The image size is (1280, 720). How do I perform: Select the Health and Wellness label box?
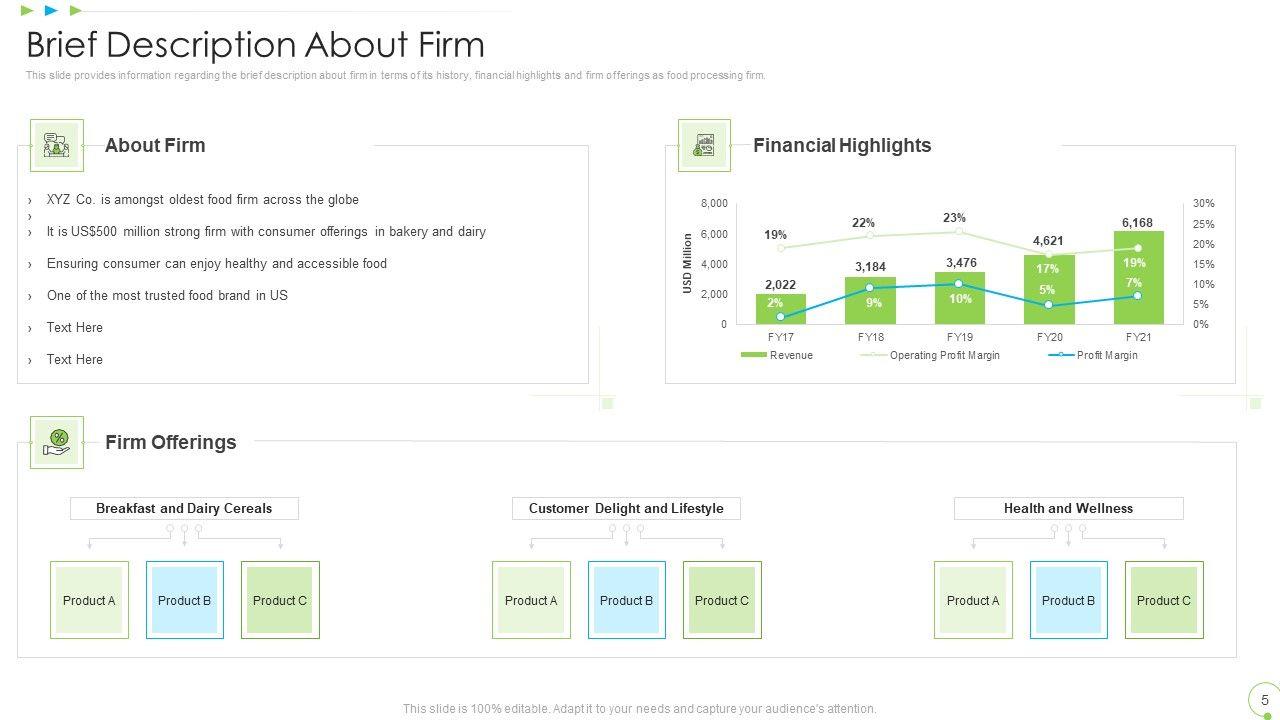click(1068, 508)
